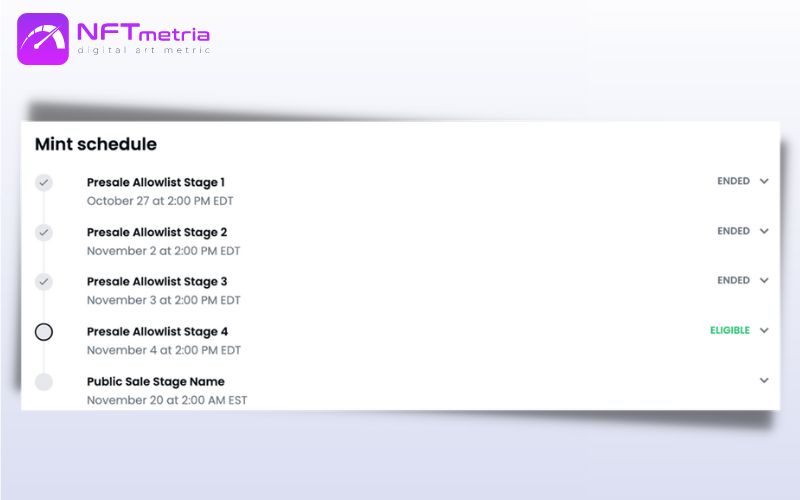Open Presale Allowlist Stage 2 title
Viewport: 800px width, 500px height.
point(157,232)
